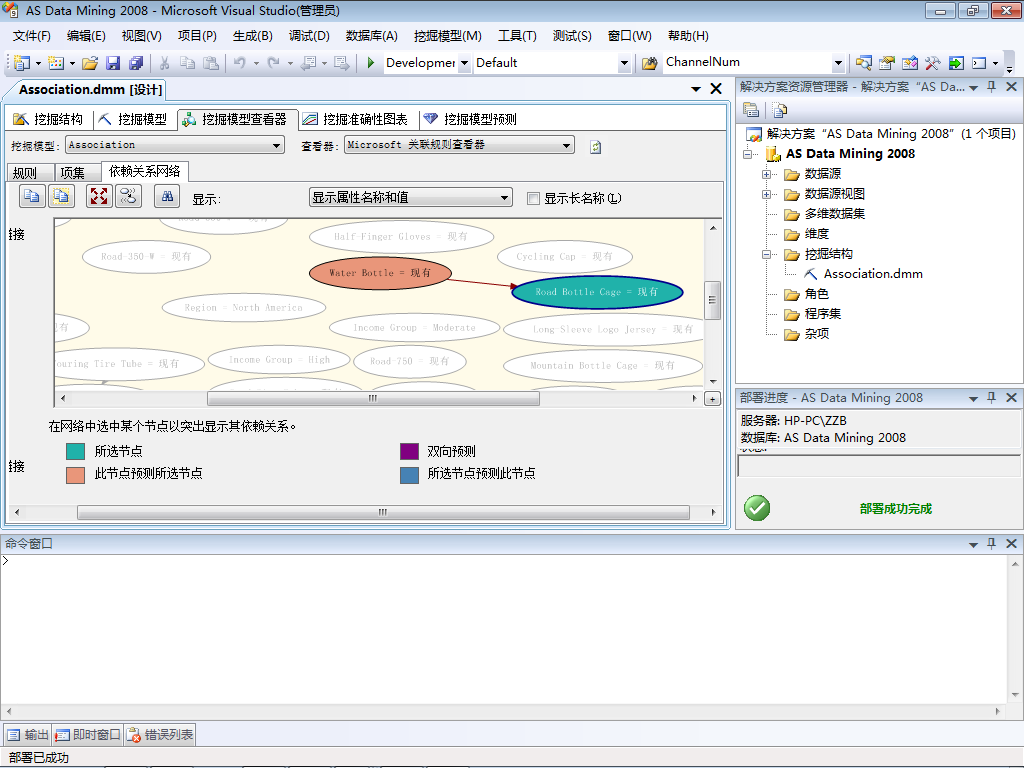
Task: Switch to the 挖掘结构 tab
Action: point(48,119)
